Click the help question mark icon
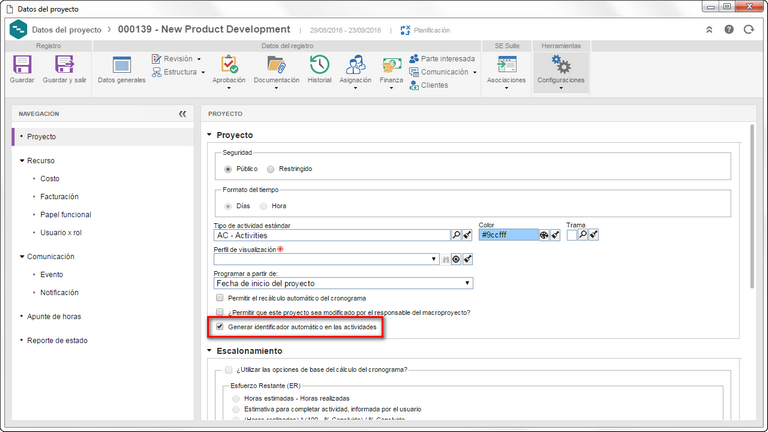The image size is (768, 432). coord(729,29)
